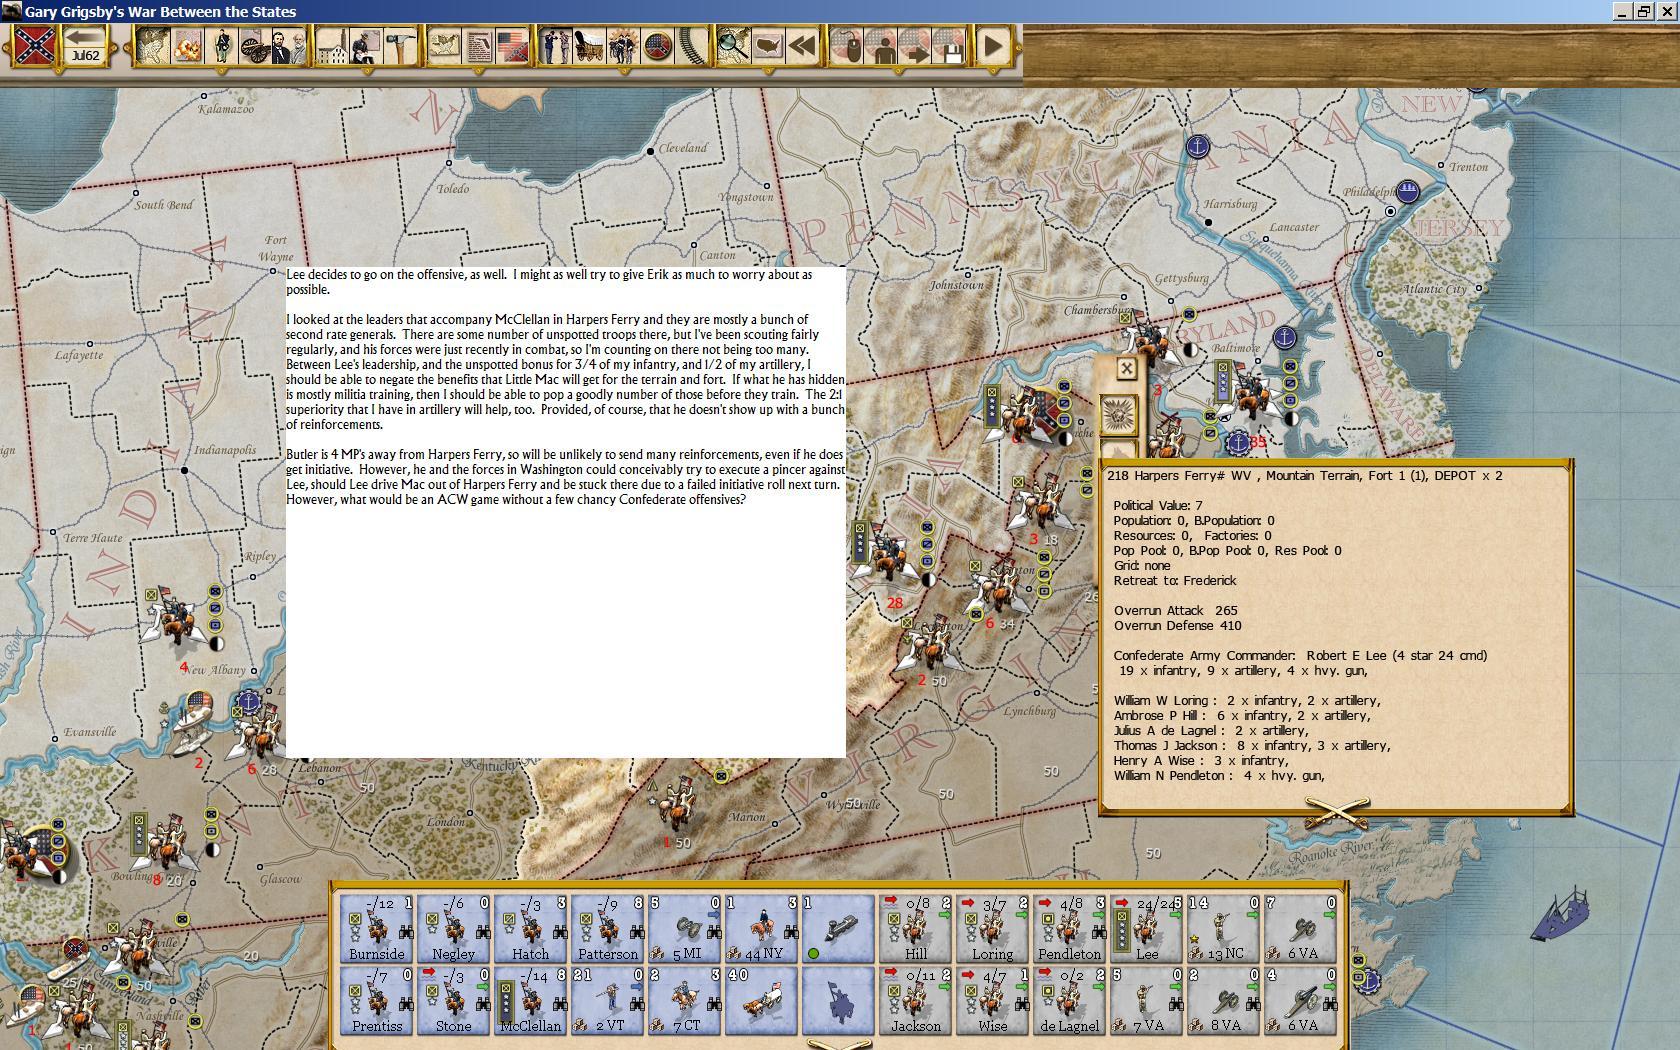The image size is (1680, 1050).
Task: Click the man writing at desk icon
Action: point(367,46)
